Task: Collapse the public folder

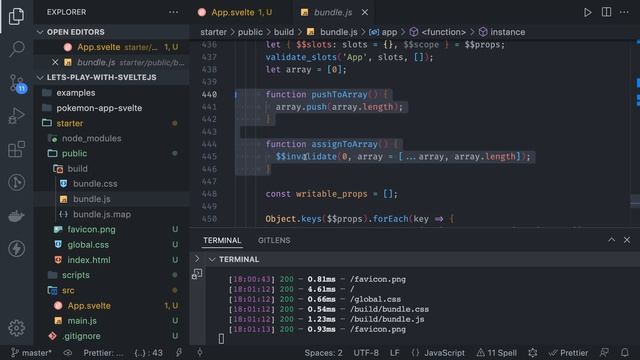Action: click(x=74, y=153)
